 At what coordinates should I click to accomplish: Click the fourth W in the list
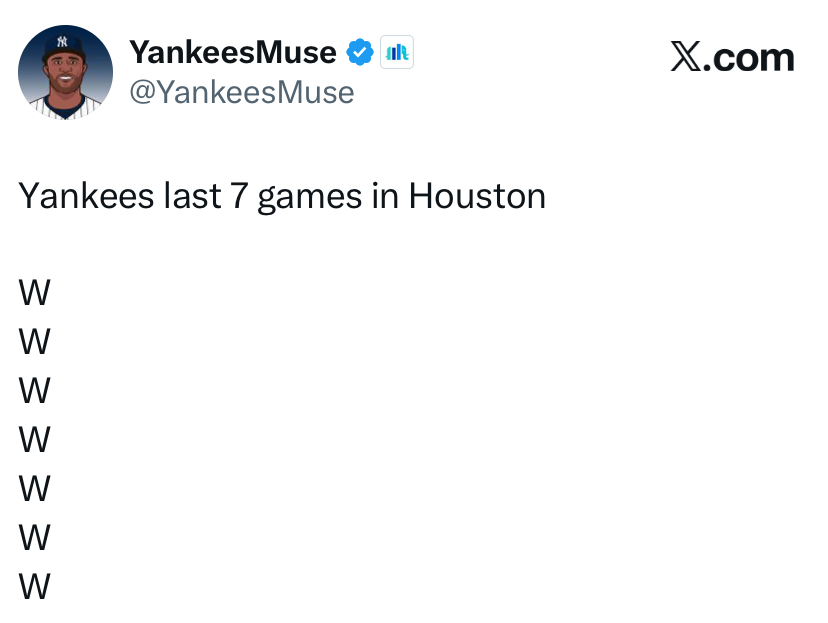point(34,440)
